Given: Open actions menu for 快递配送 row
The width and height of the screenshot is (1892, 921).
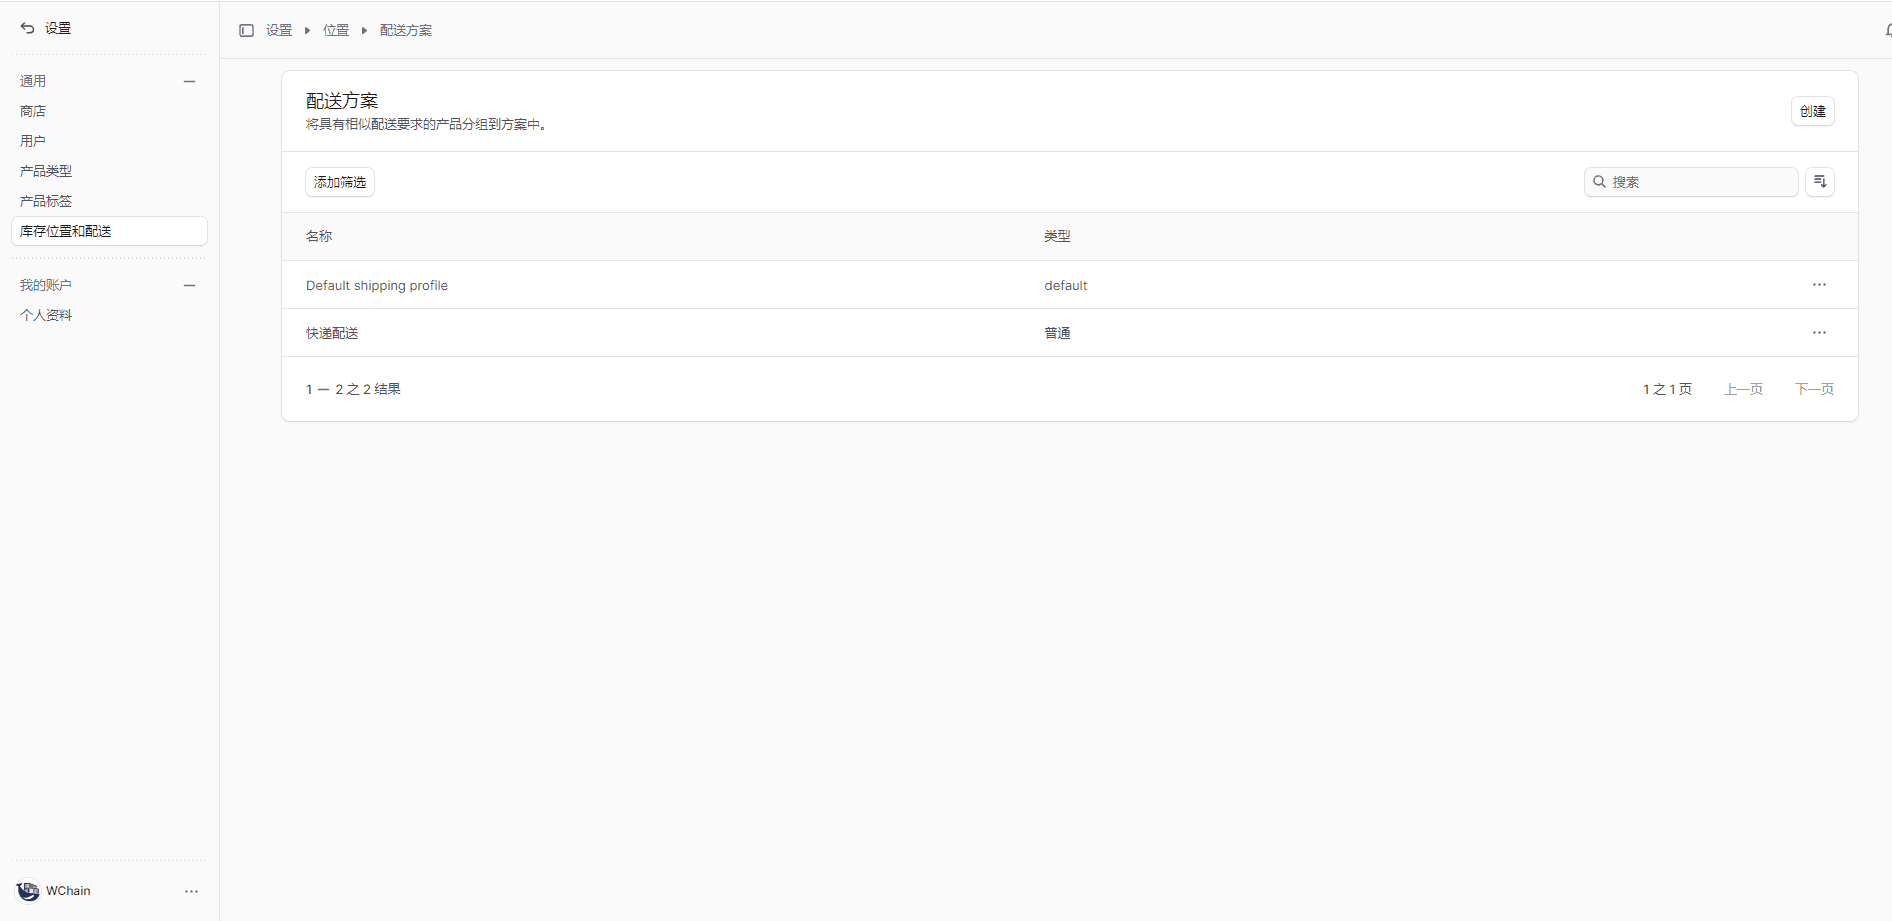Looking at the screenshot, I should click(1818, 333).
